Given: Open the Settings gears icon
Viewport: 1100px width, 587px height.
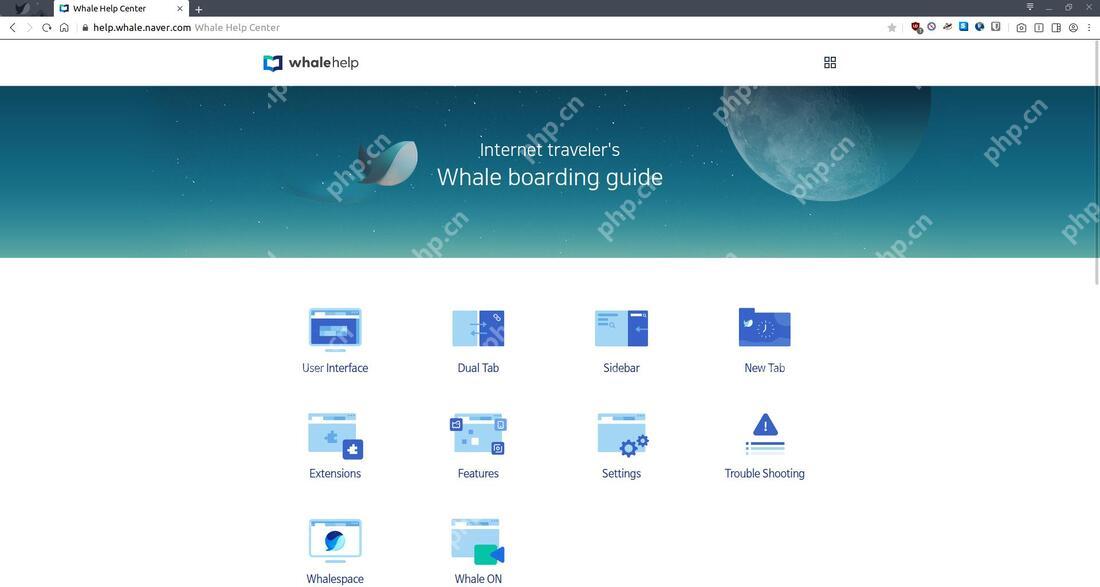Looking at the screenshot, I should click(x=623, y=435).
